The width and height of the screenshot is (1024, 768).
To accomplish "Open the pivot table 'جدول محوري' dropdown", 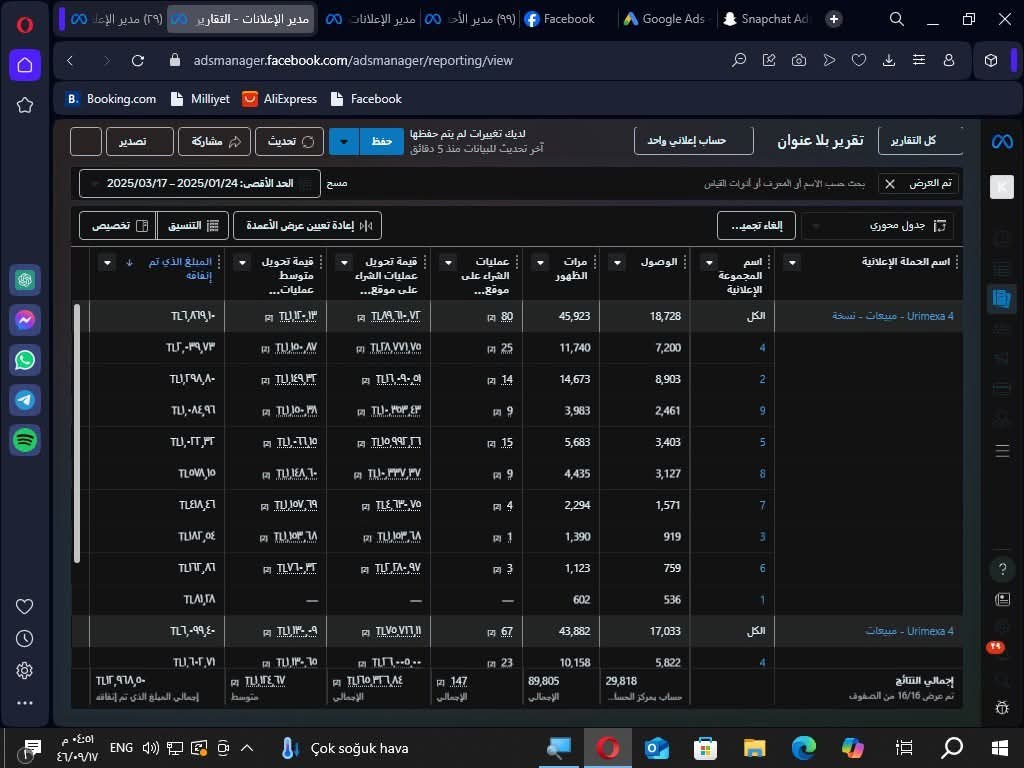I will click(x=878, y=226).
